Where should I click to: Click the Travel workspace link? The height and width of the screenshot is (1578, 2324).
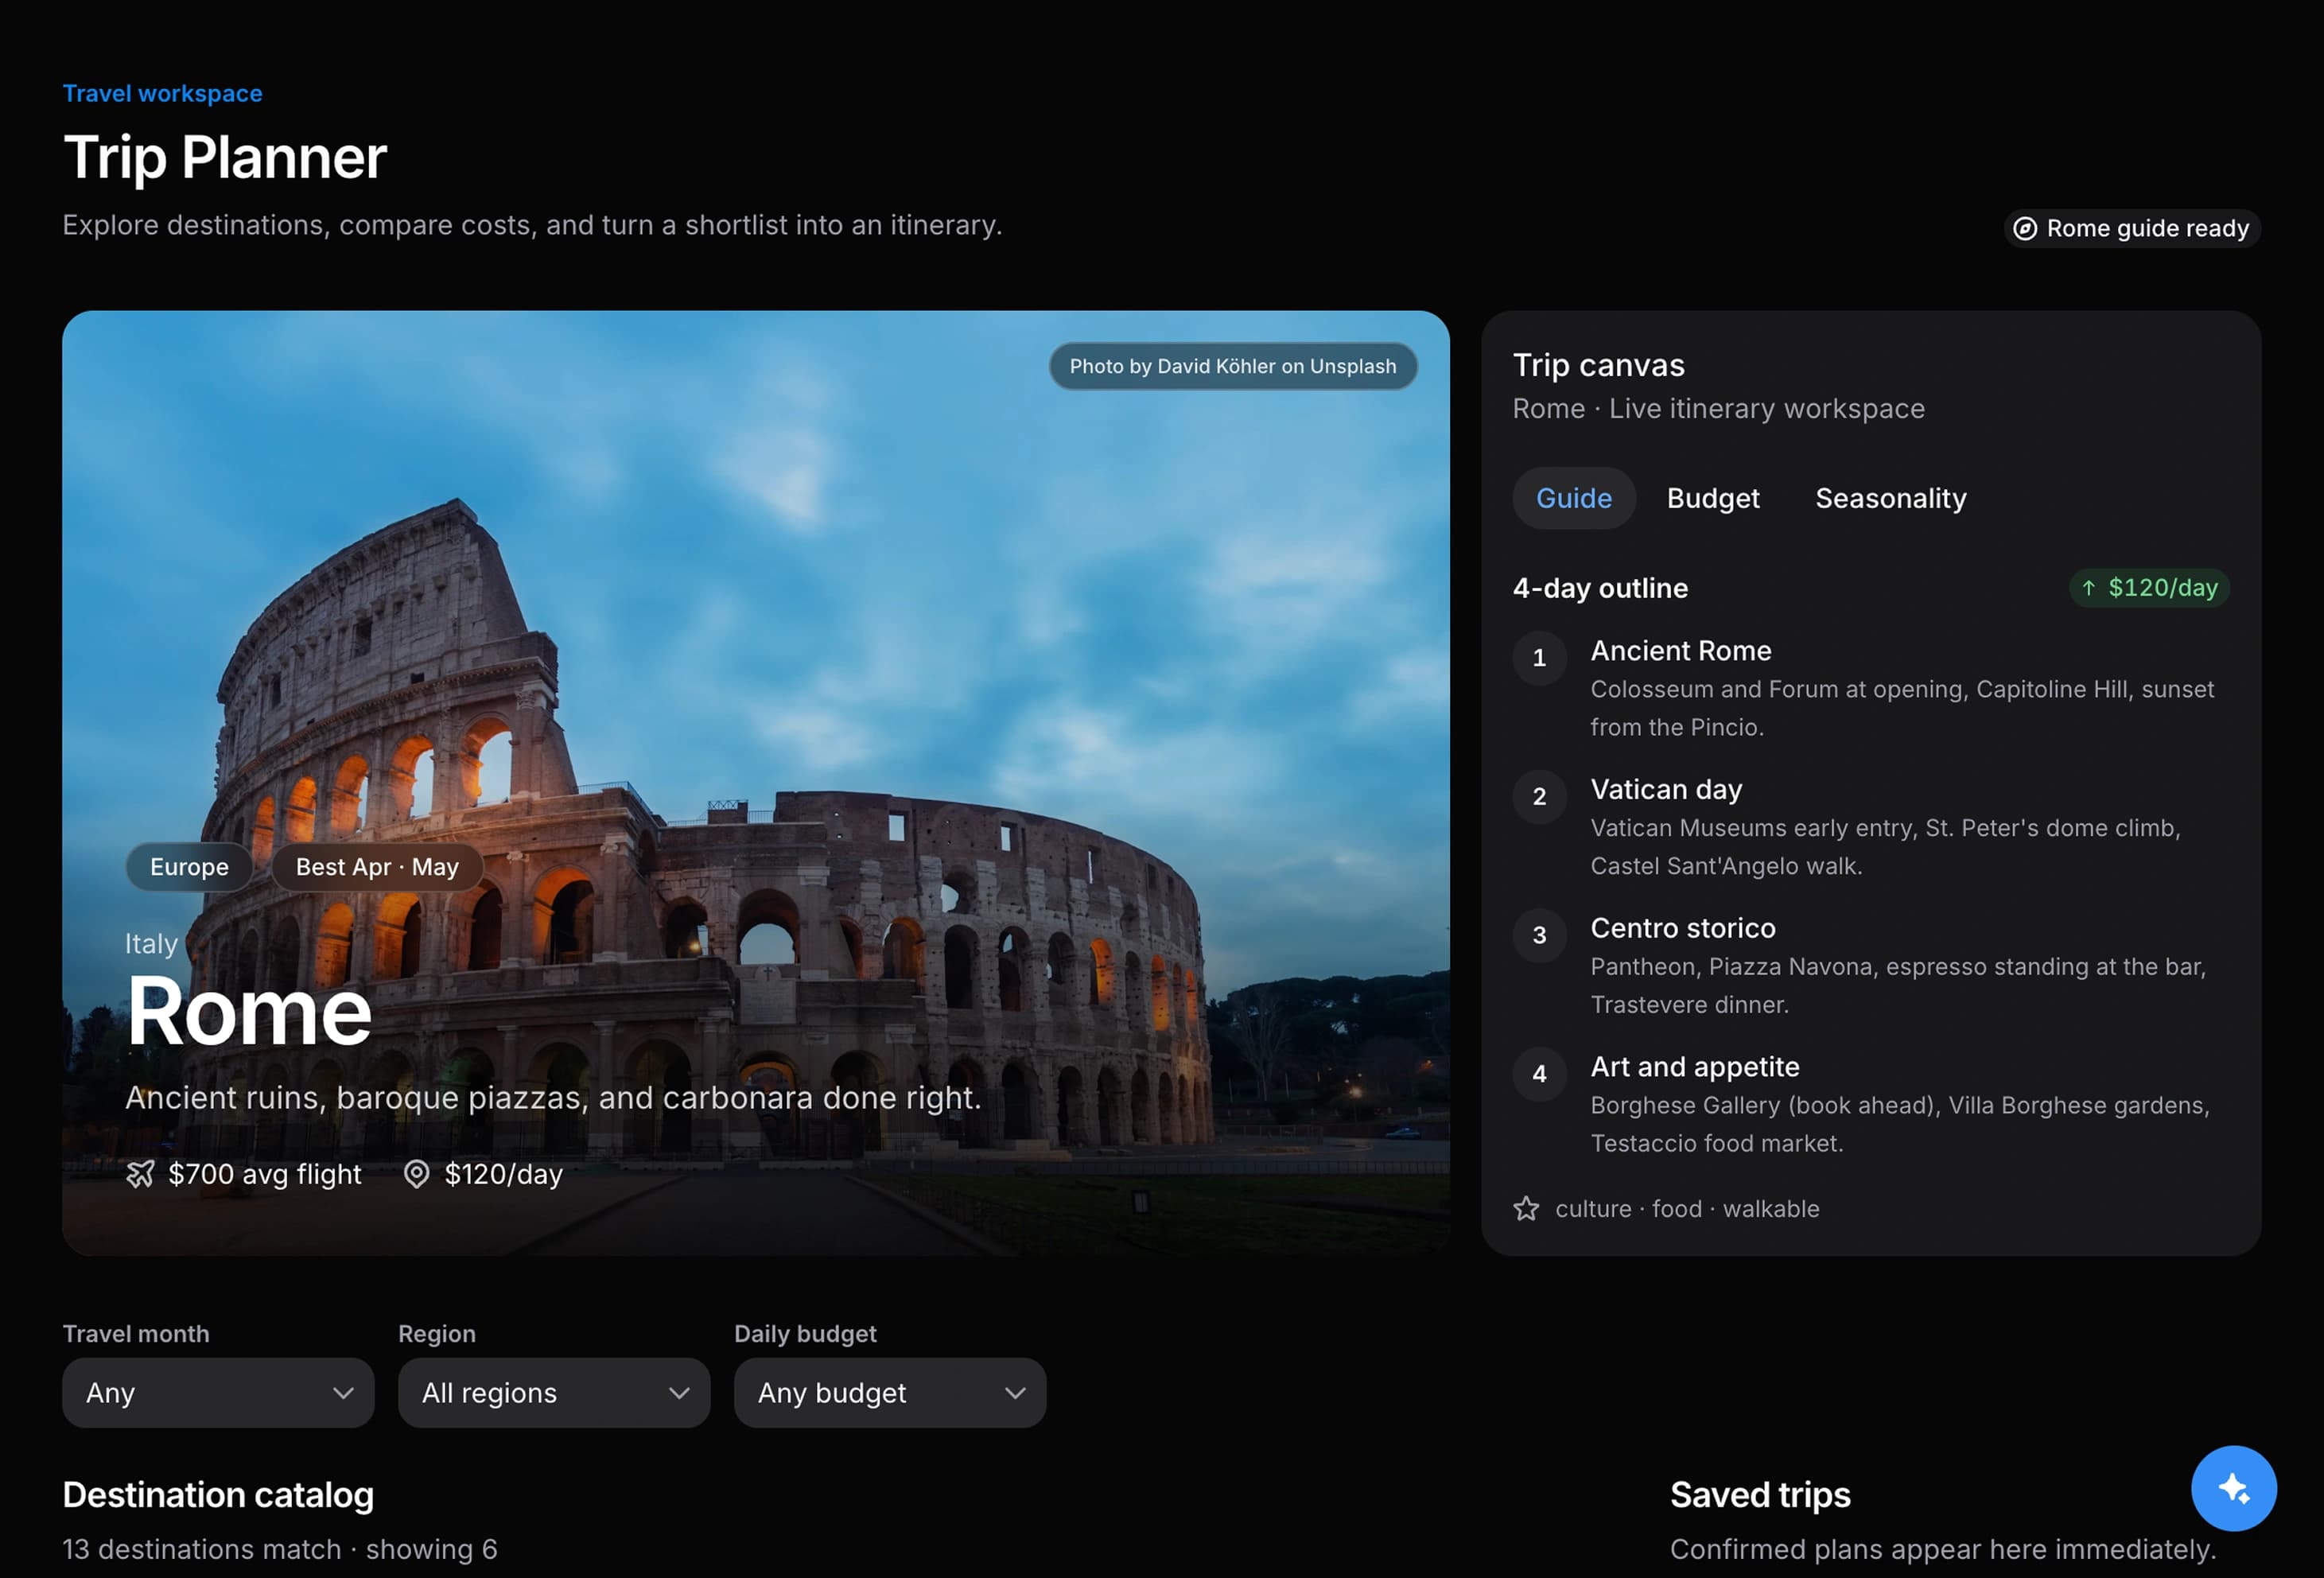point(163,93)
